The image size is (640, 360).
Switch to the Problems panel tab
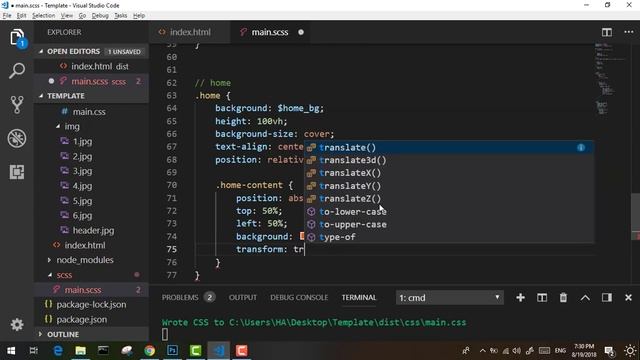pyautogui.click(x=180, y=298)
